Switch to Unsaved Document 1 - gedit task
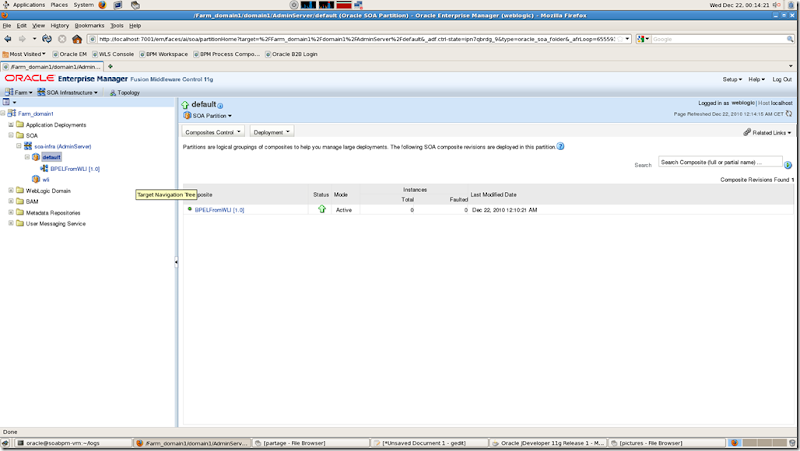This screenshot has height=451, width=800. 430,443
